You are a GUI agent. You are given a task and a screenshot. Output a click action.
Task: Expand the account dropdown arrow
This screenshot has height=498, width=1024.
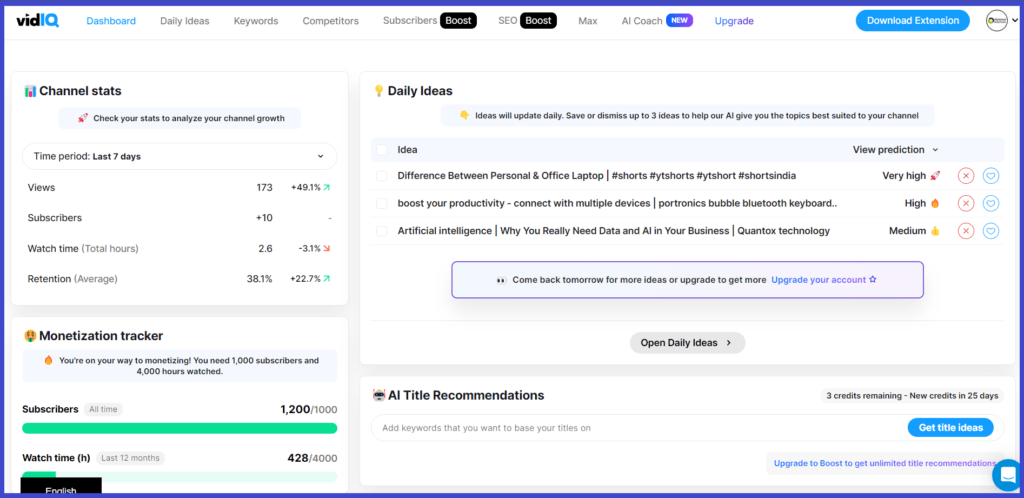pos(1014,21)
